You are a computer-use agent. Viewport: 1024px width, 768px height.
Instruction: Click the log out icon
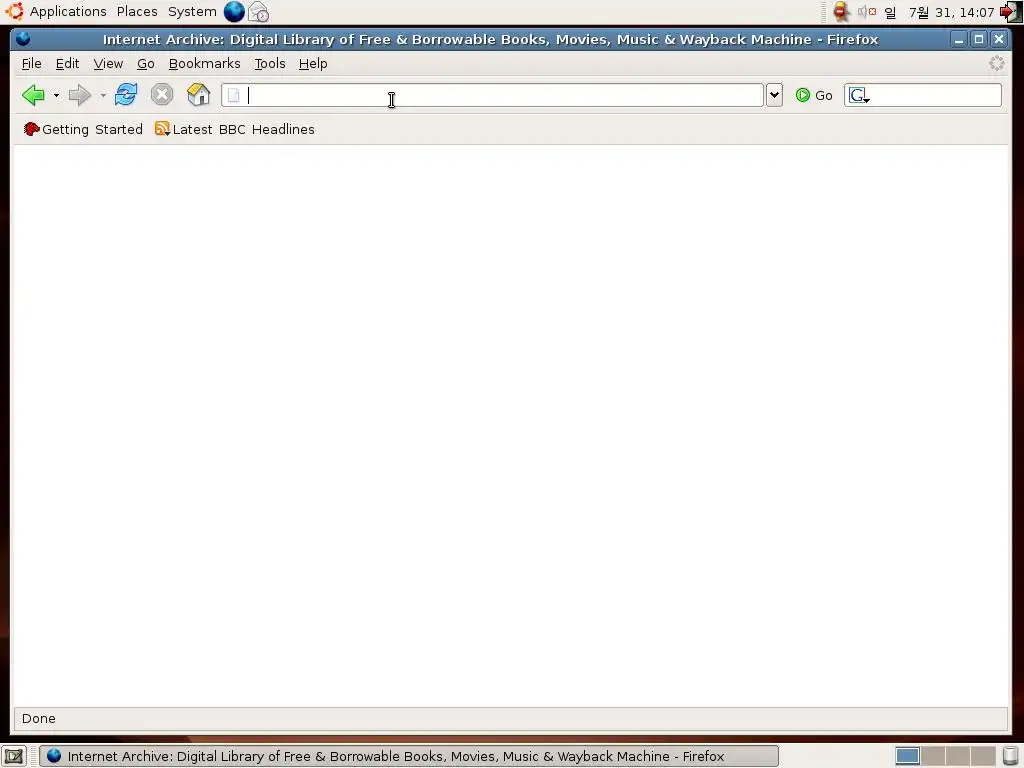coord(1010,12)
